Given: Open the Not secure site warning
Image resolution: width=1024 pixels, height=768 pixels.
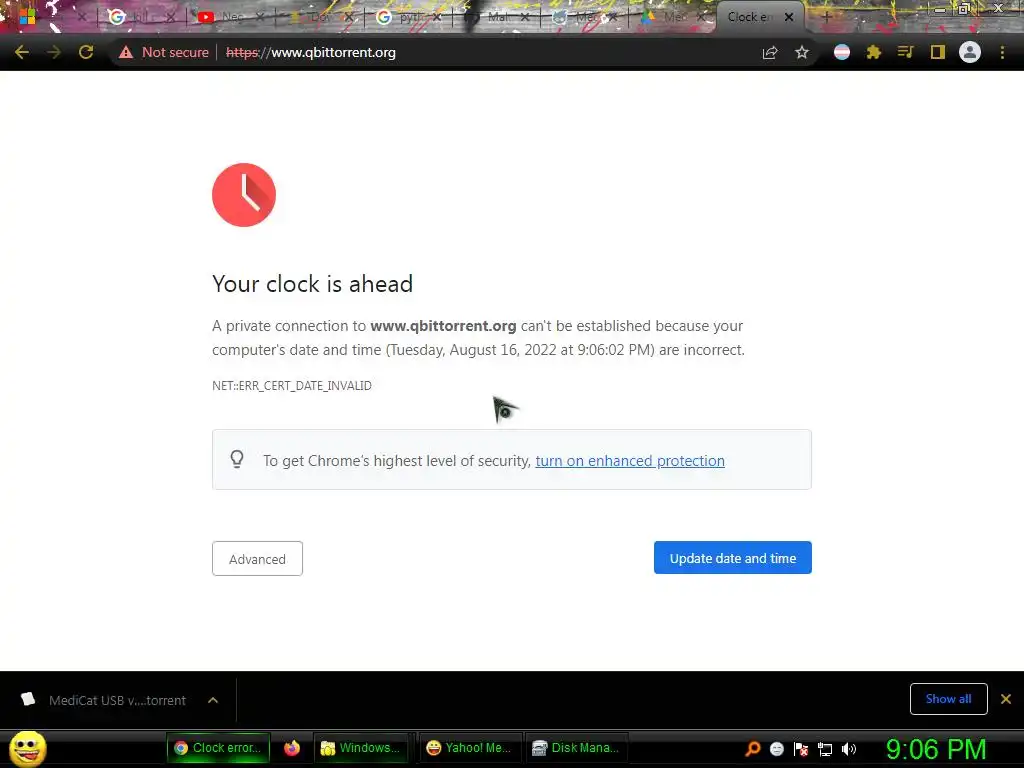Looking at the screenshot, I should [x=163, y=52].
